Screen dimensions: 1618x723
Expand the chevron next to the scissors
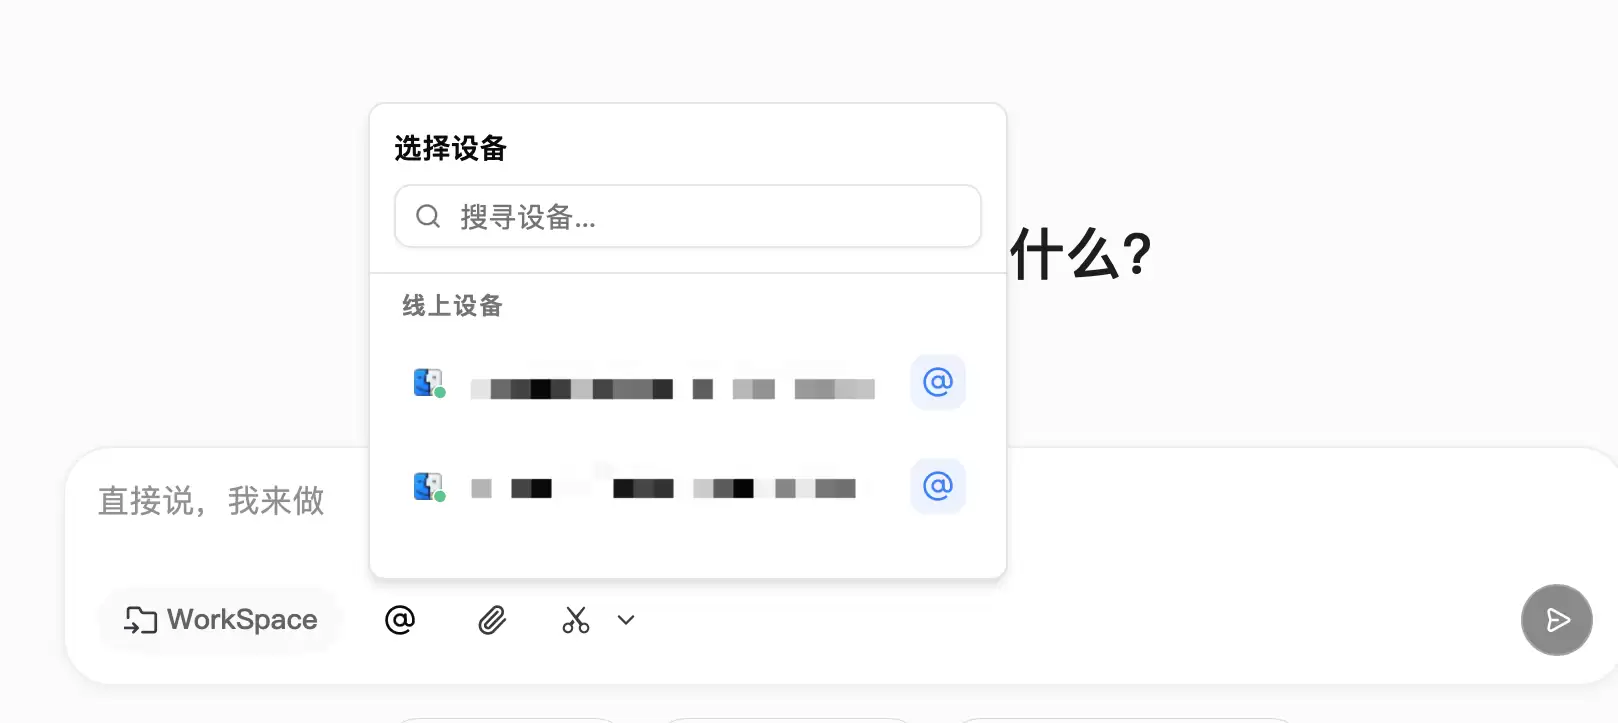point(626,620)
